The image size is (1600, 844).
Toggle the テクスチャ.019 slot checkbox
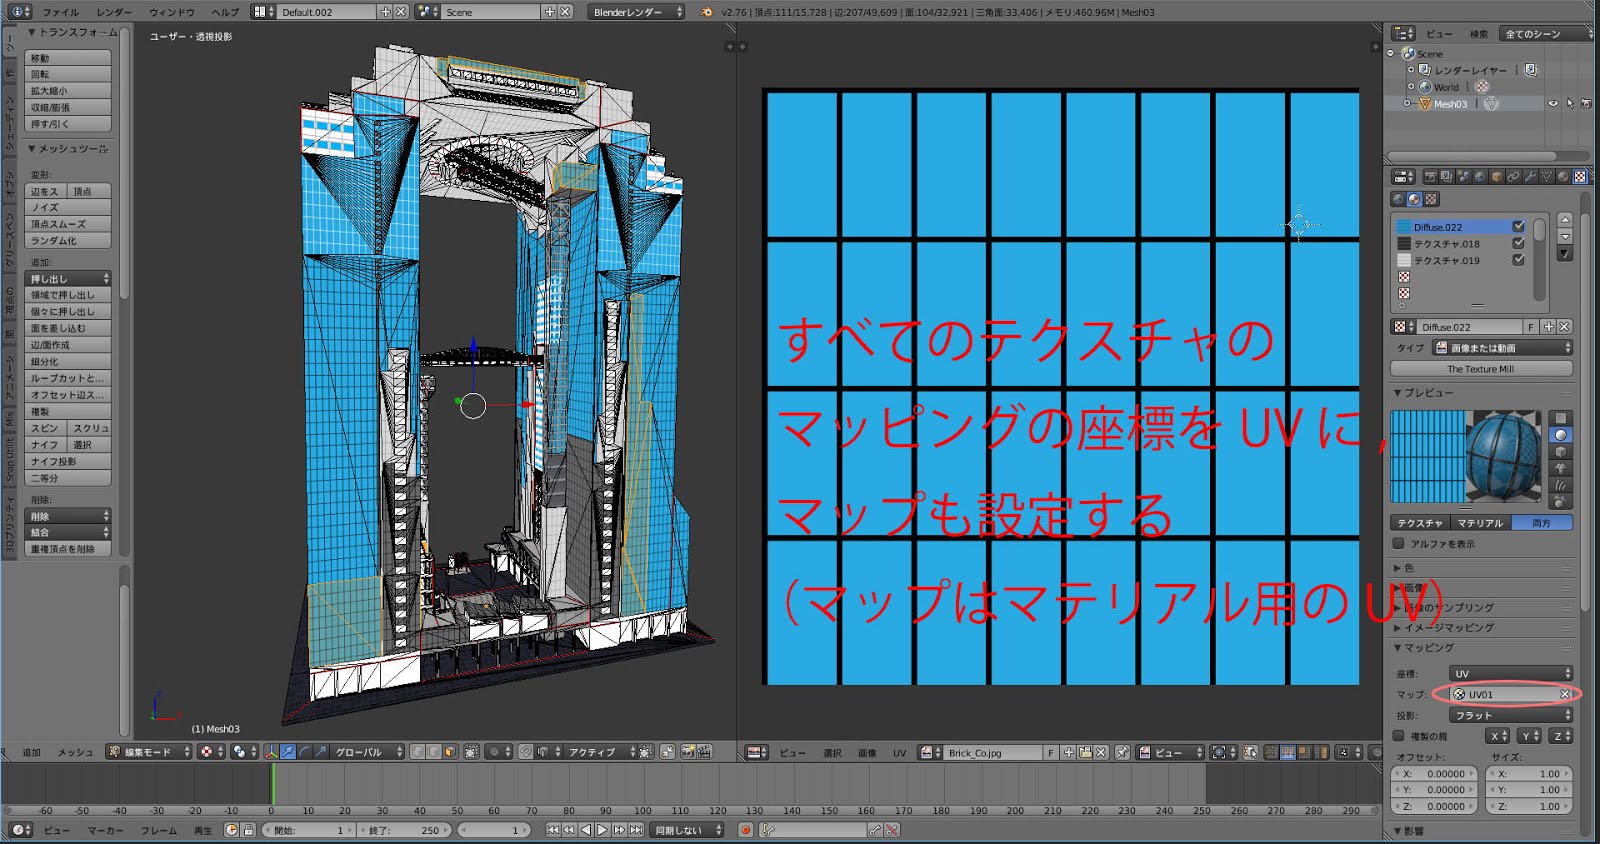1518,260
